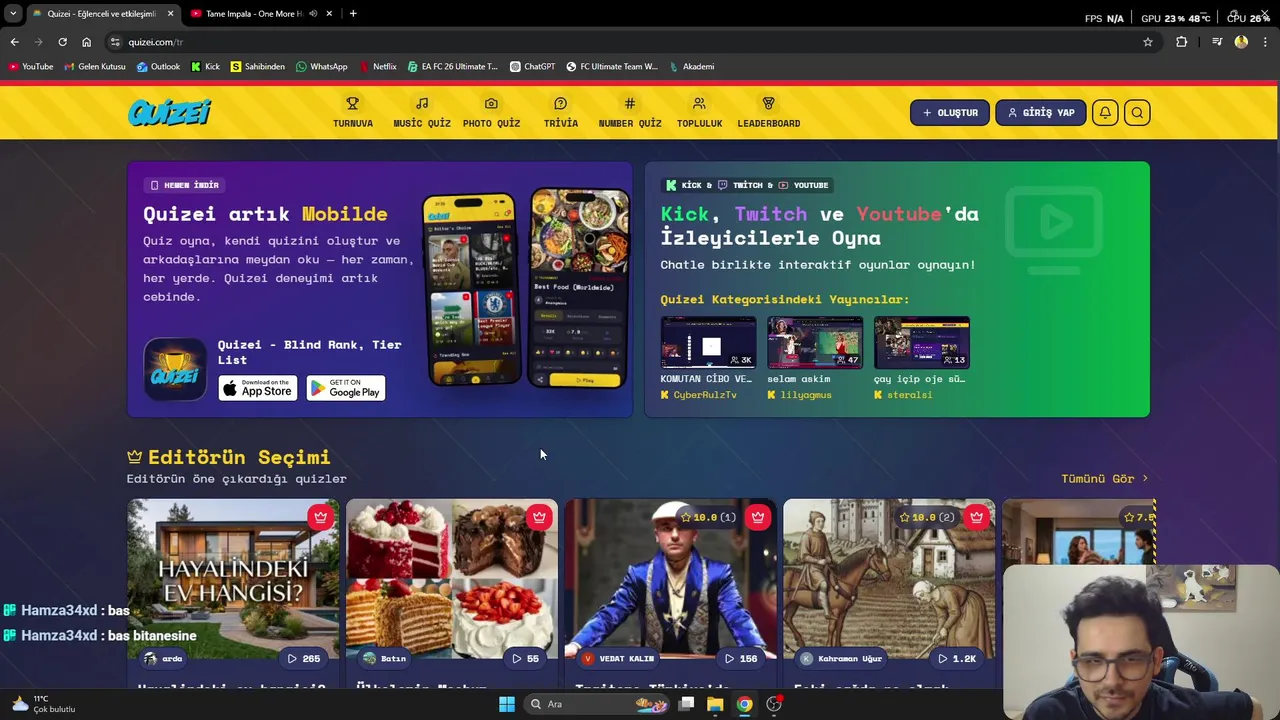The width and height of the screenshot is (1280, 720).
Task: Click the Oluştur button
Action: [950, 113]
